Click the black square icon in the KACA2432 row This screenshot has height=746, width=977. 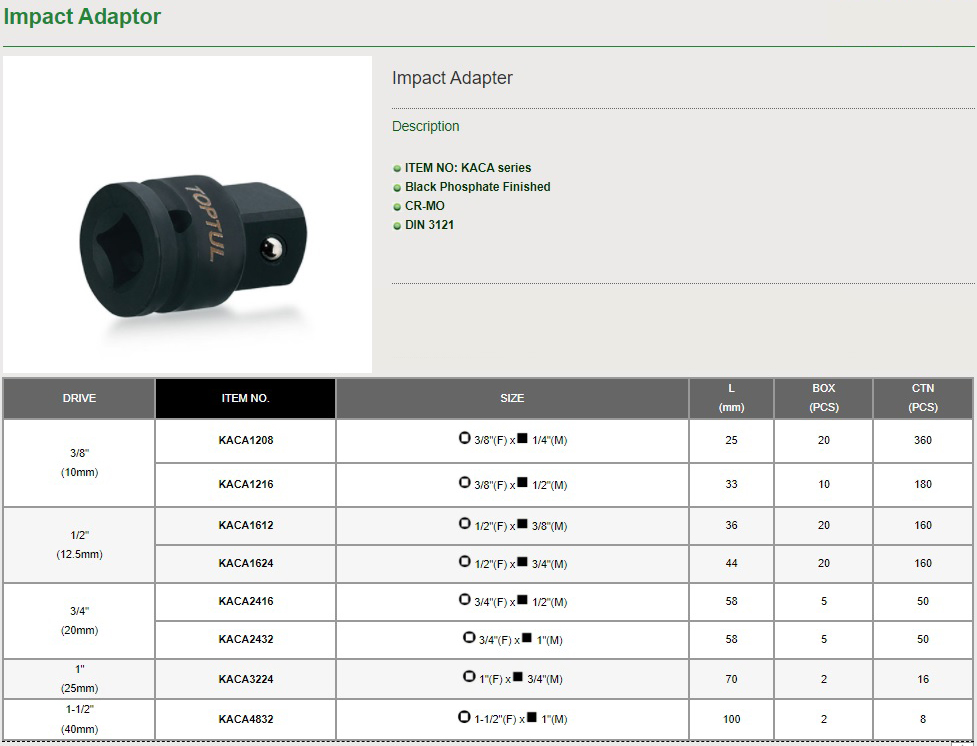tap(526, 637)
